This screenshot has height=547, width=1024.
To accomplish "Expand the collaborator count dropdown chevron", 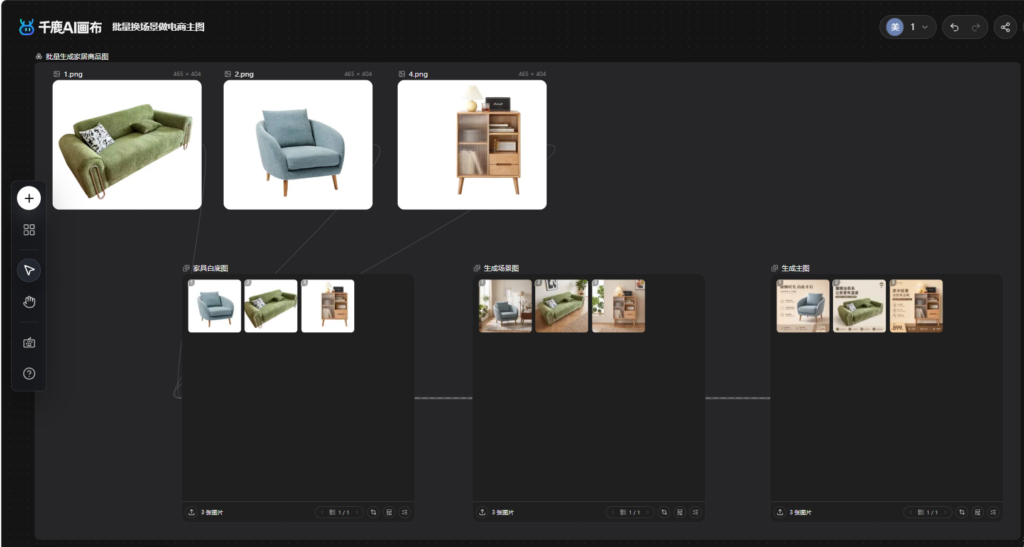I will click(925, 27).
